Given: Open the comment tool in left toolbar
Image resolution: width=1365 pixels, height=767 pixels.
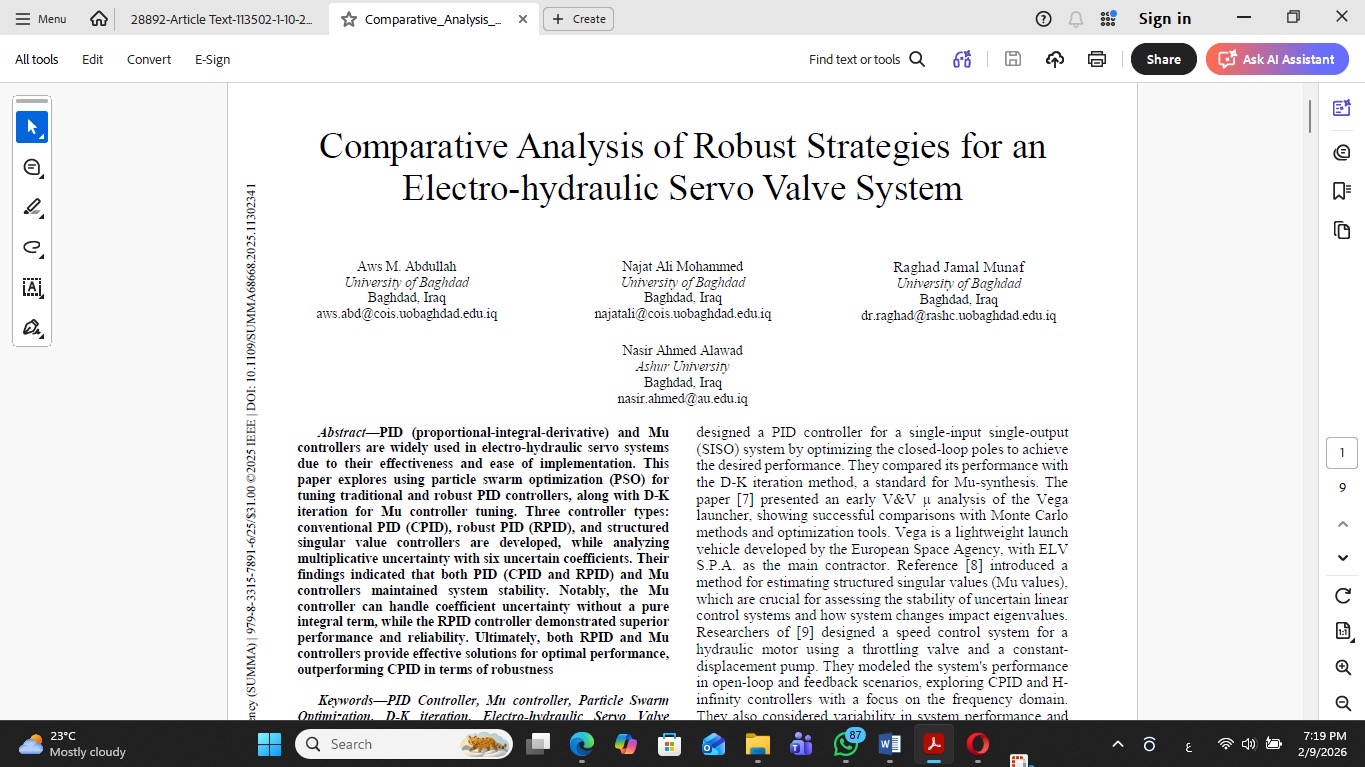Looking at the screenshot, I should [x=32, y=168].
